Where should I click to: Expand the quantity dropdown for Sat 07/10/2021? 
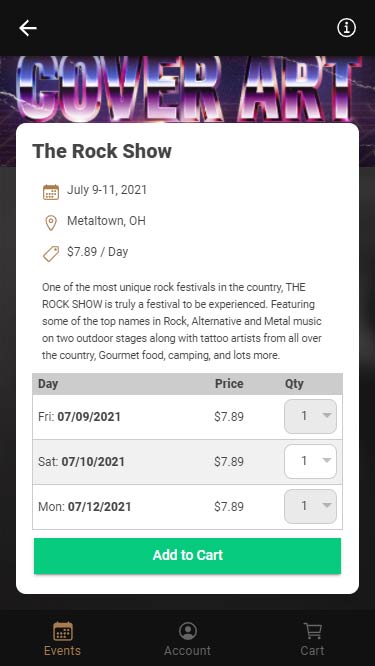pos(310,461)
